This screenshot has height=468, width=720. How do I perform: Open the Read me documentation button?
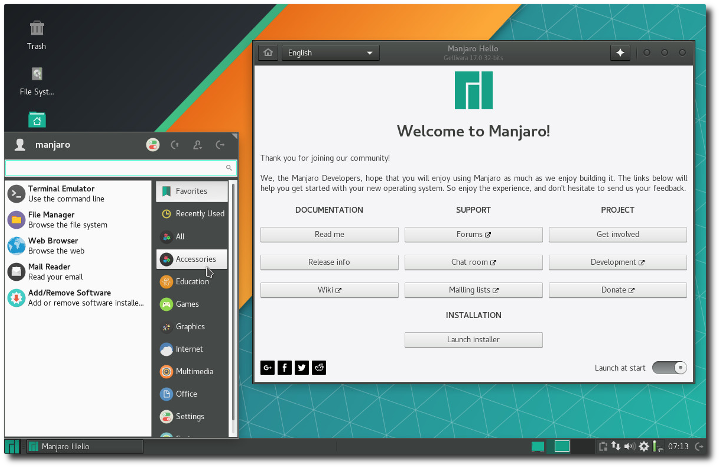tap(329, 235)
